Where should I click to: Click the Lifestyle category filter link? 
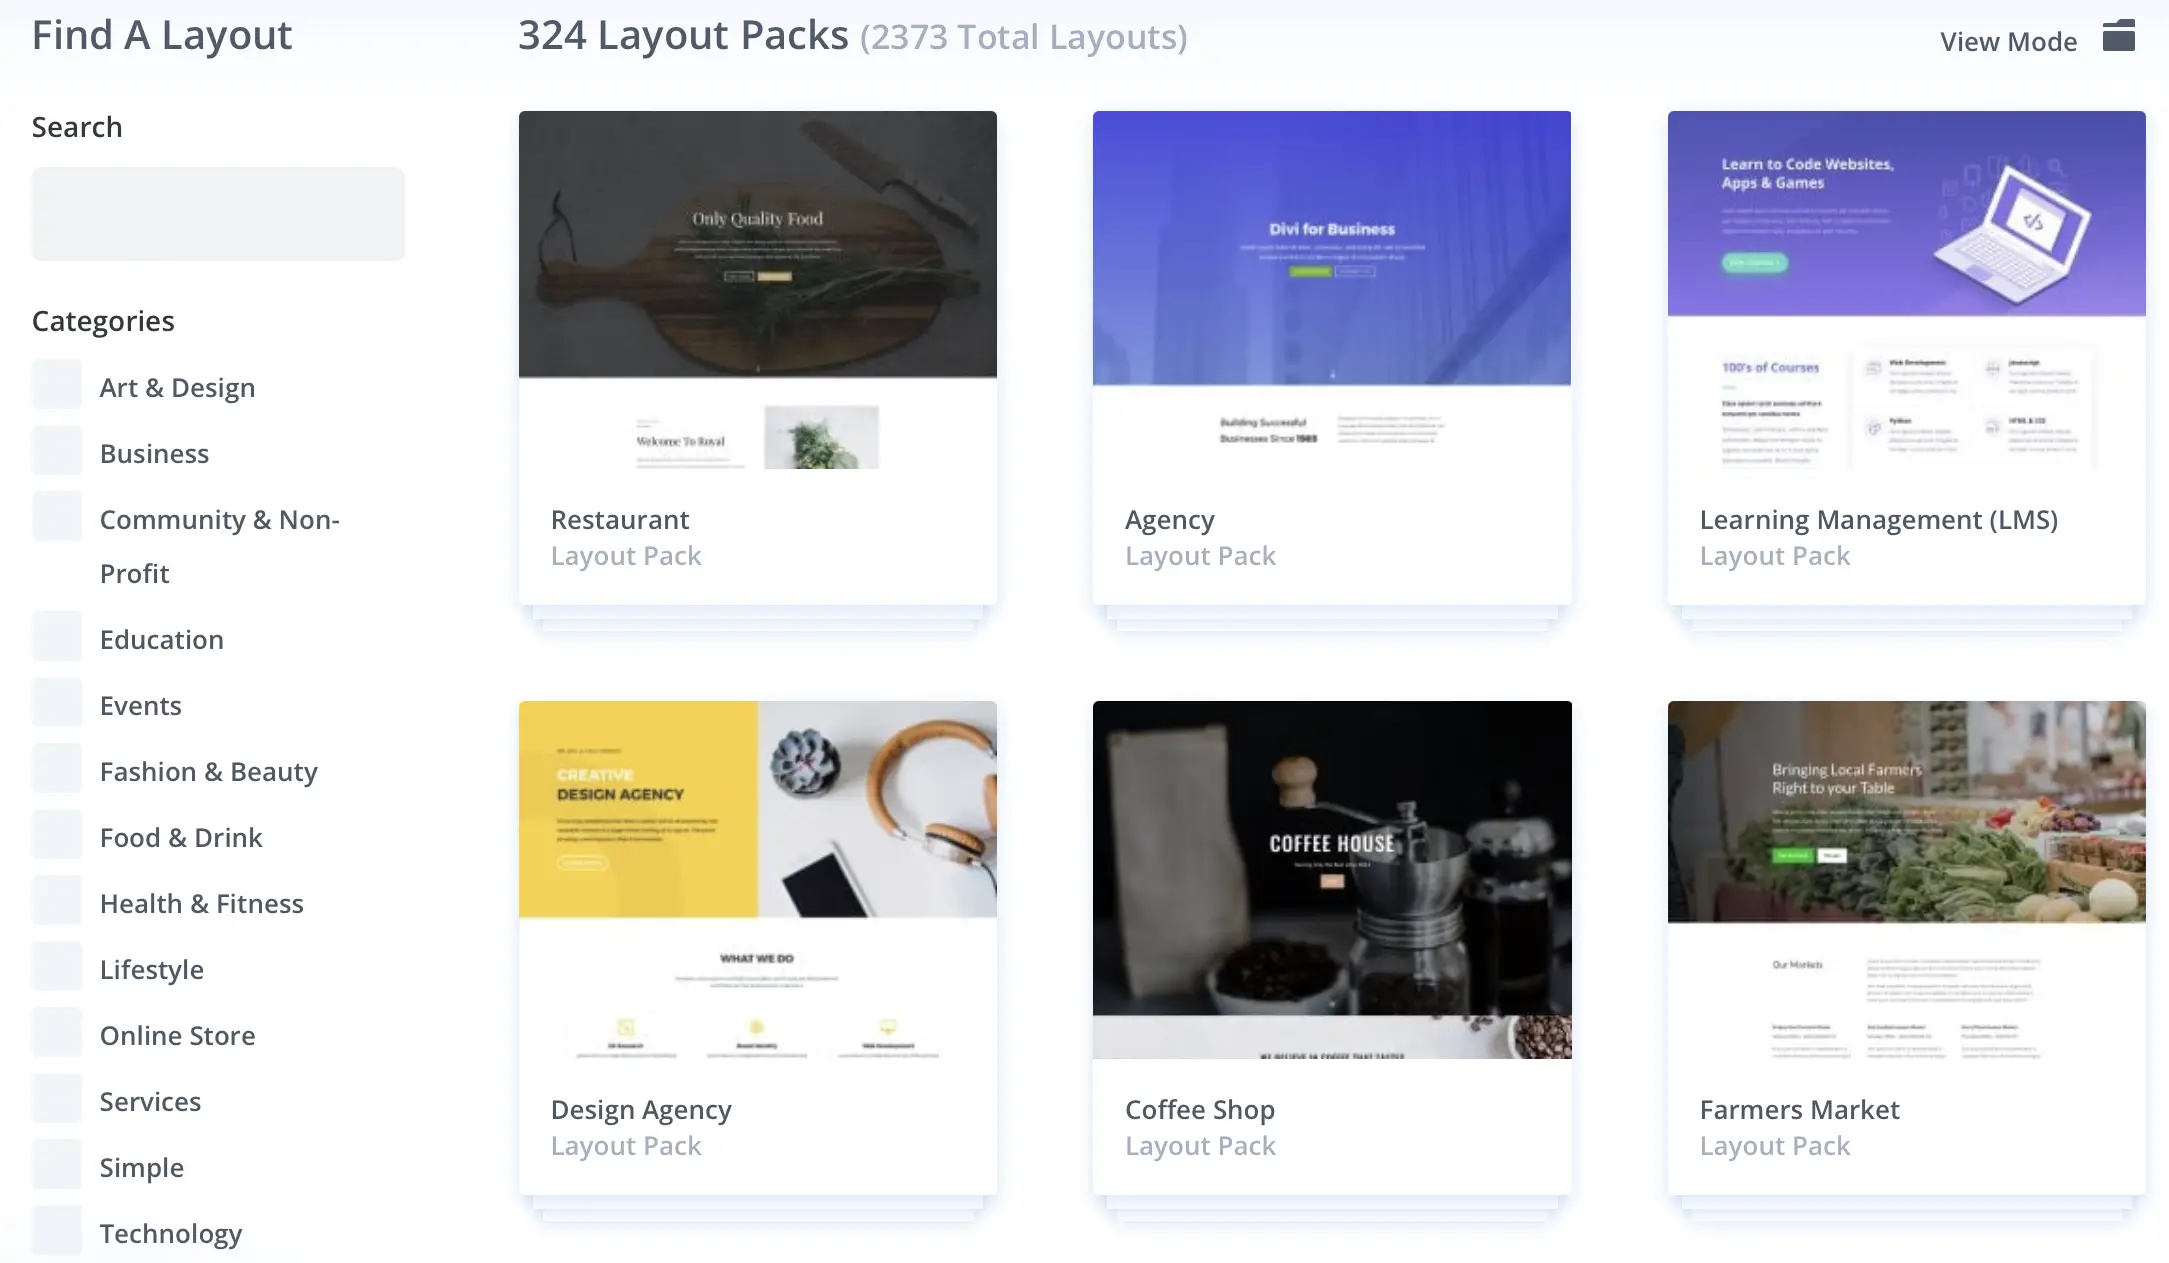click(x=150, y=970)
